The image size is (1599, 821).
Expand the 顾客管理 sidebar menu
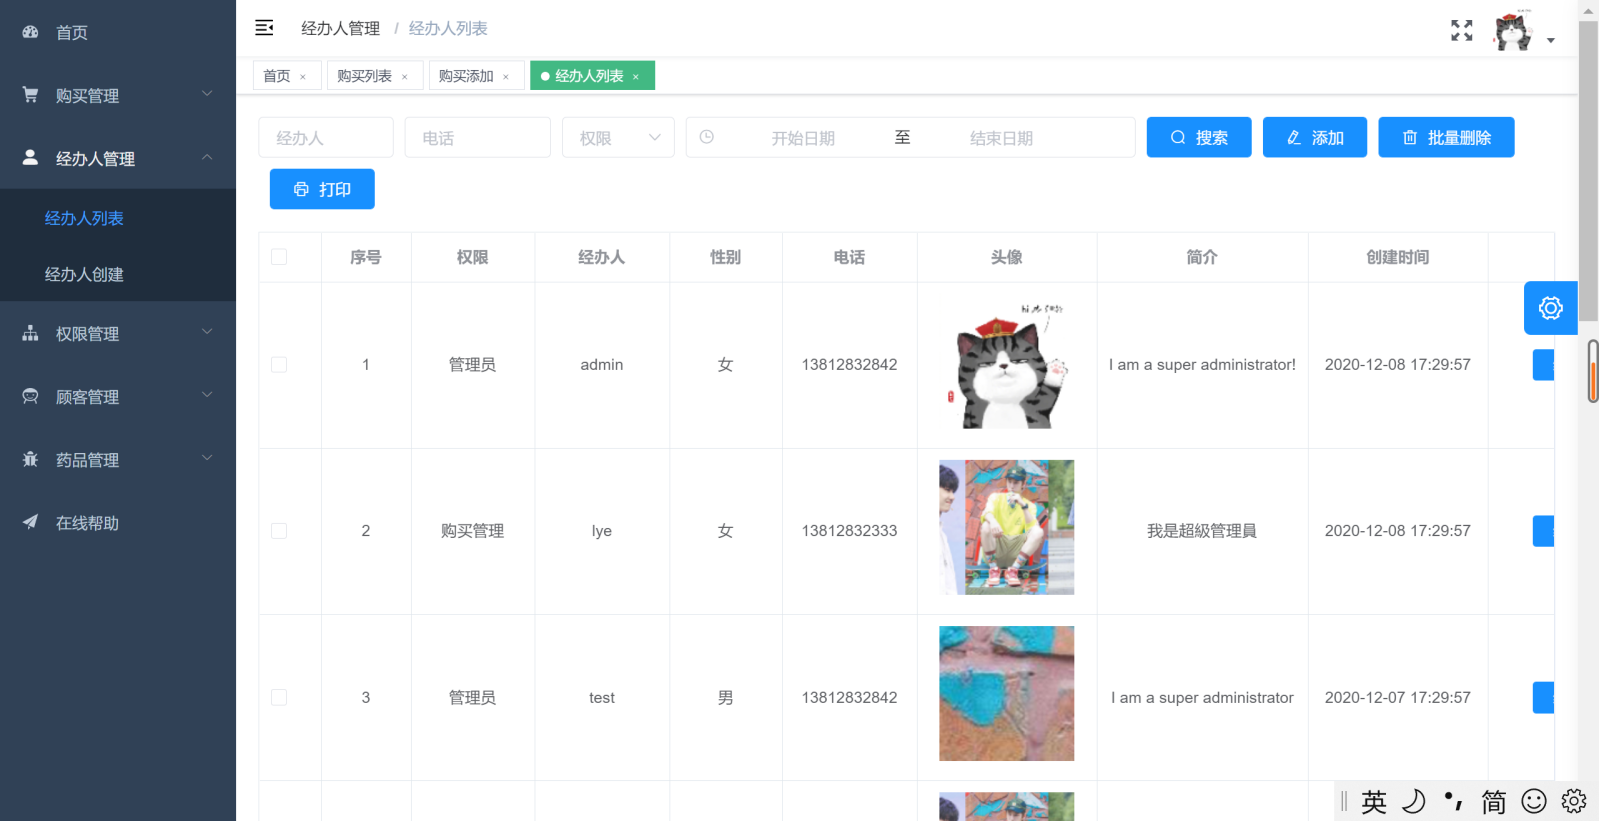(118, 396)
